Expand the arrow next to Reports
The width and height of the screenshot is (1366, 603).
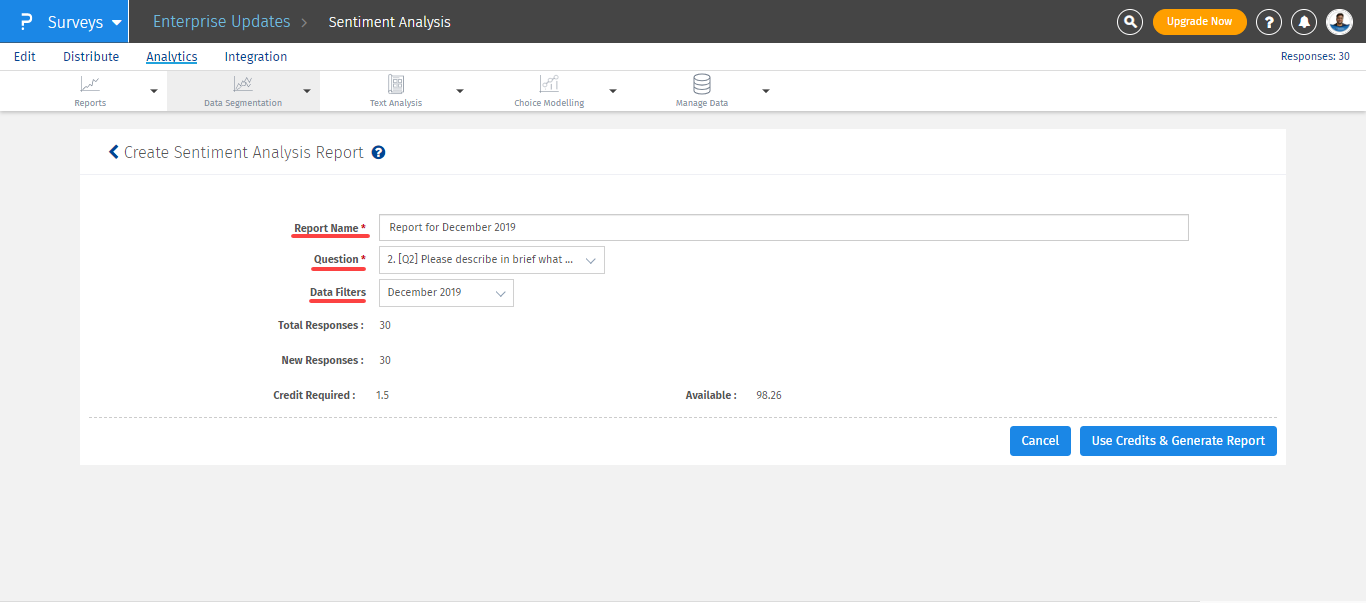tap(154, 91)
